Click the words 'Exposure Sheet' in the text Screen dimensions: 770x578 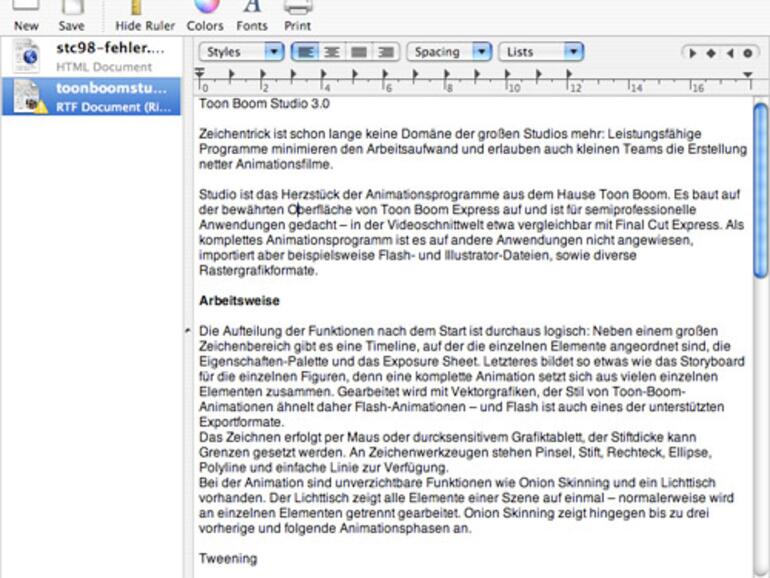click(430, 361)
